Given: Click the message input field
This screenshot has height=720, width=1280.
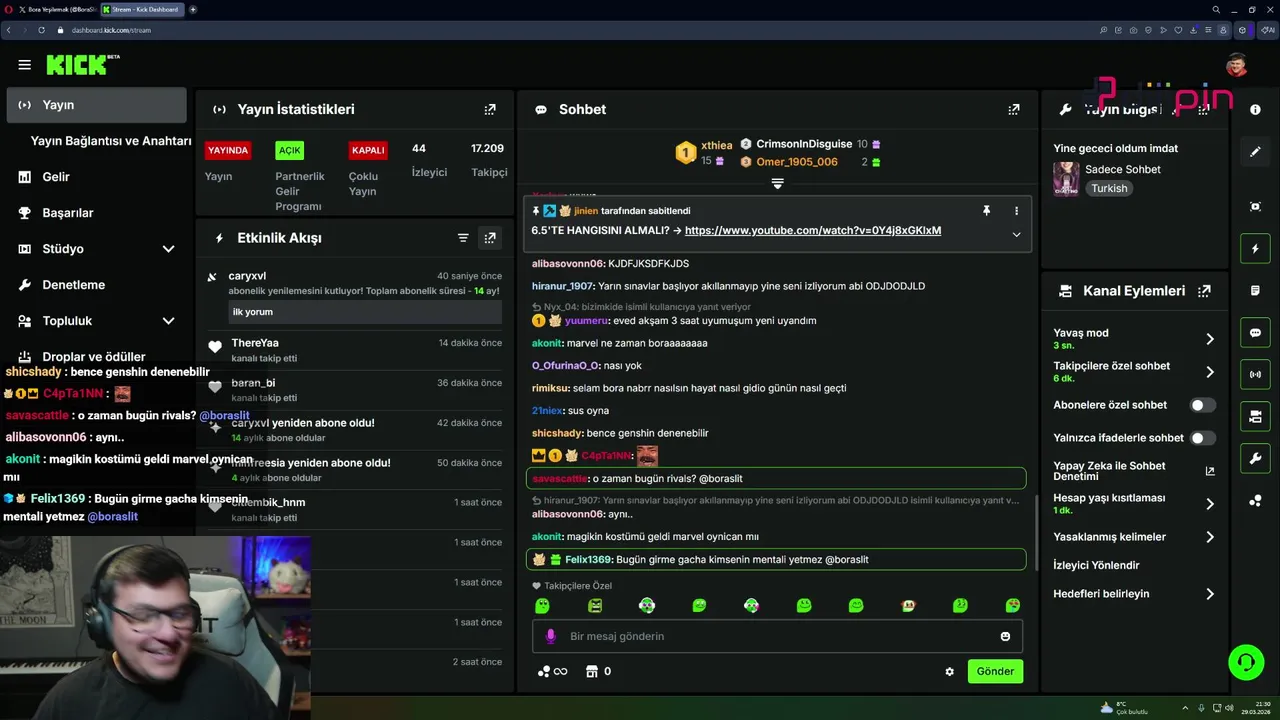Looking at the screenshot, I should (777, 636).
